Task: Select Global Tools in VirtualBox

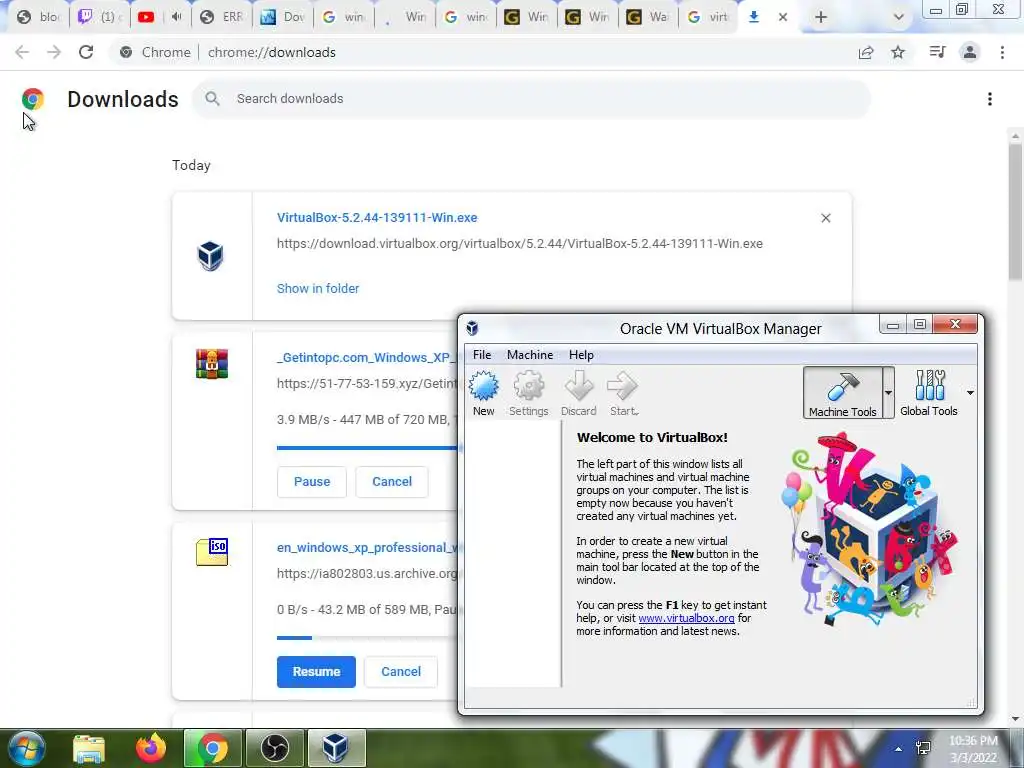Action: [x=929, y=392]
